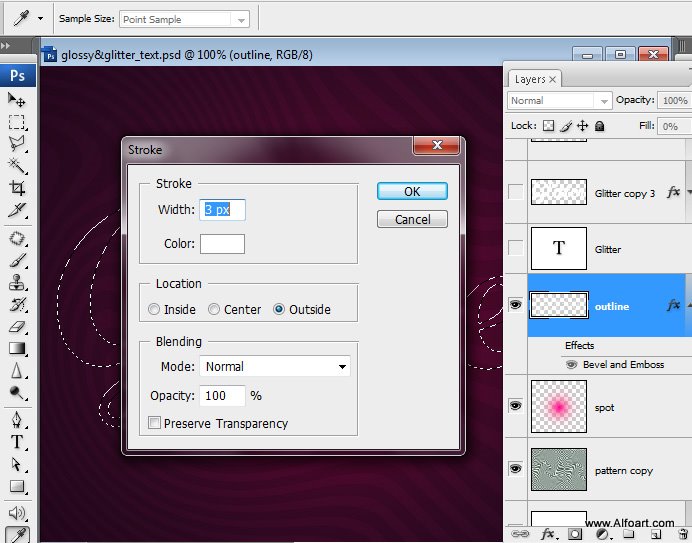Open the stroke Color swatch
Screen dimensions: 692x543
[x=222, y=244]
